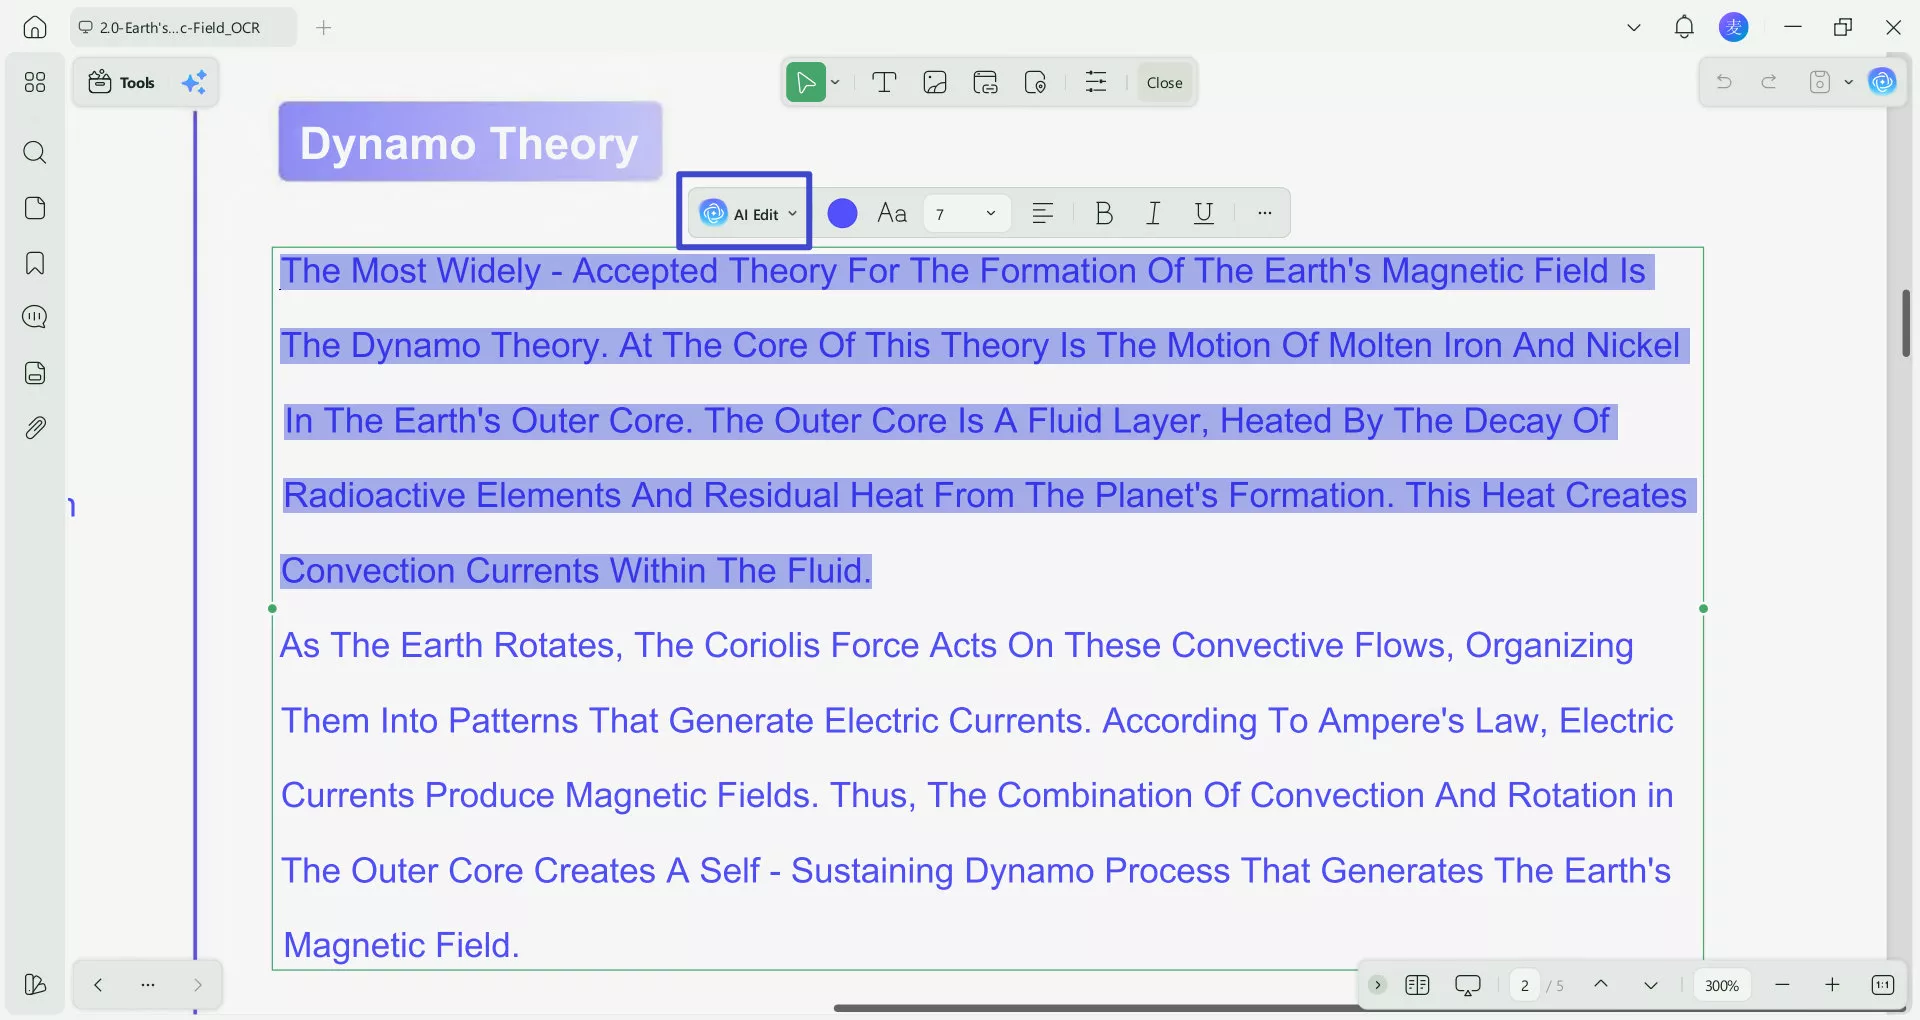Enable italic formatting
Viewport: 1920px width, 1020px height.
click(1153, 212)
